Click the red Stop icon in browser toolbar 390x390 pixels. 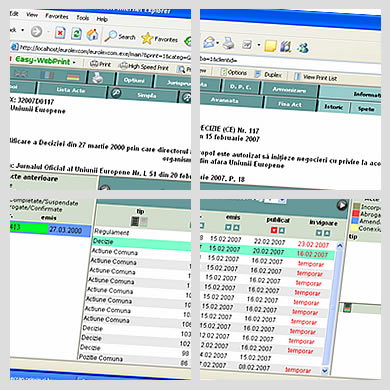(60, 33)
